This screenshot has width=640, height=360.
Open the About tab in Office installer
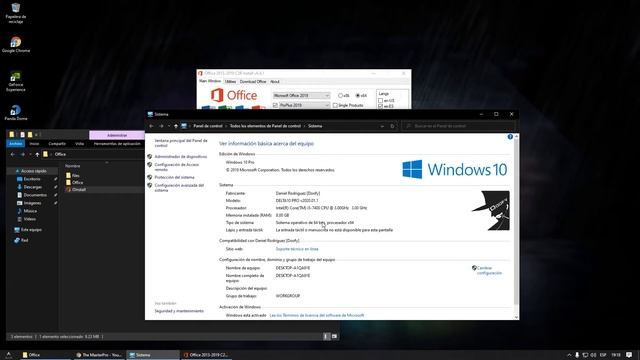[x=275, y=82]
